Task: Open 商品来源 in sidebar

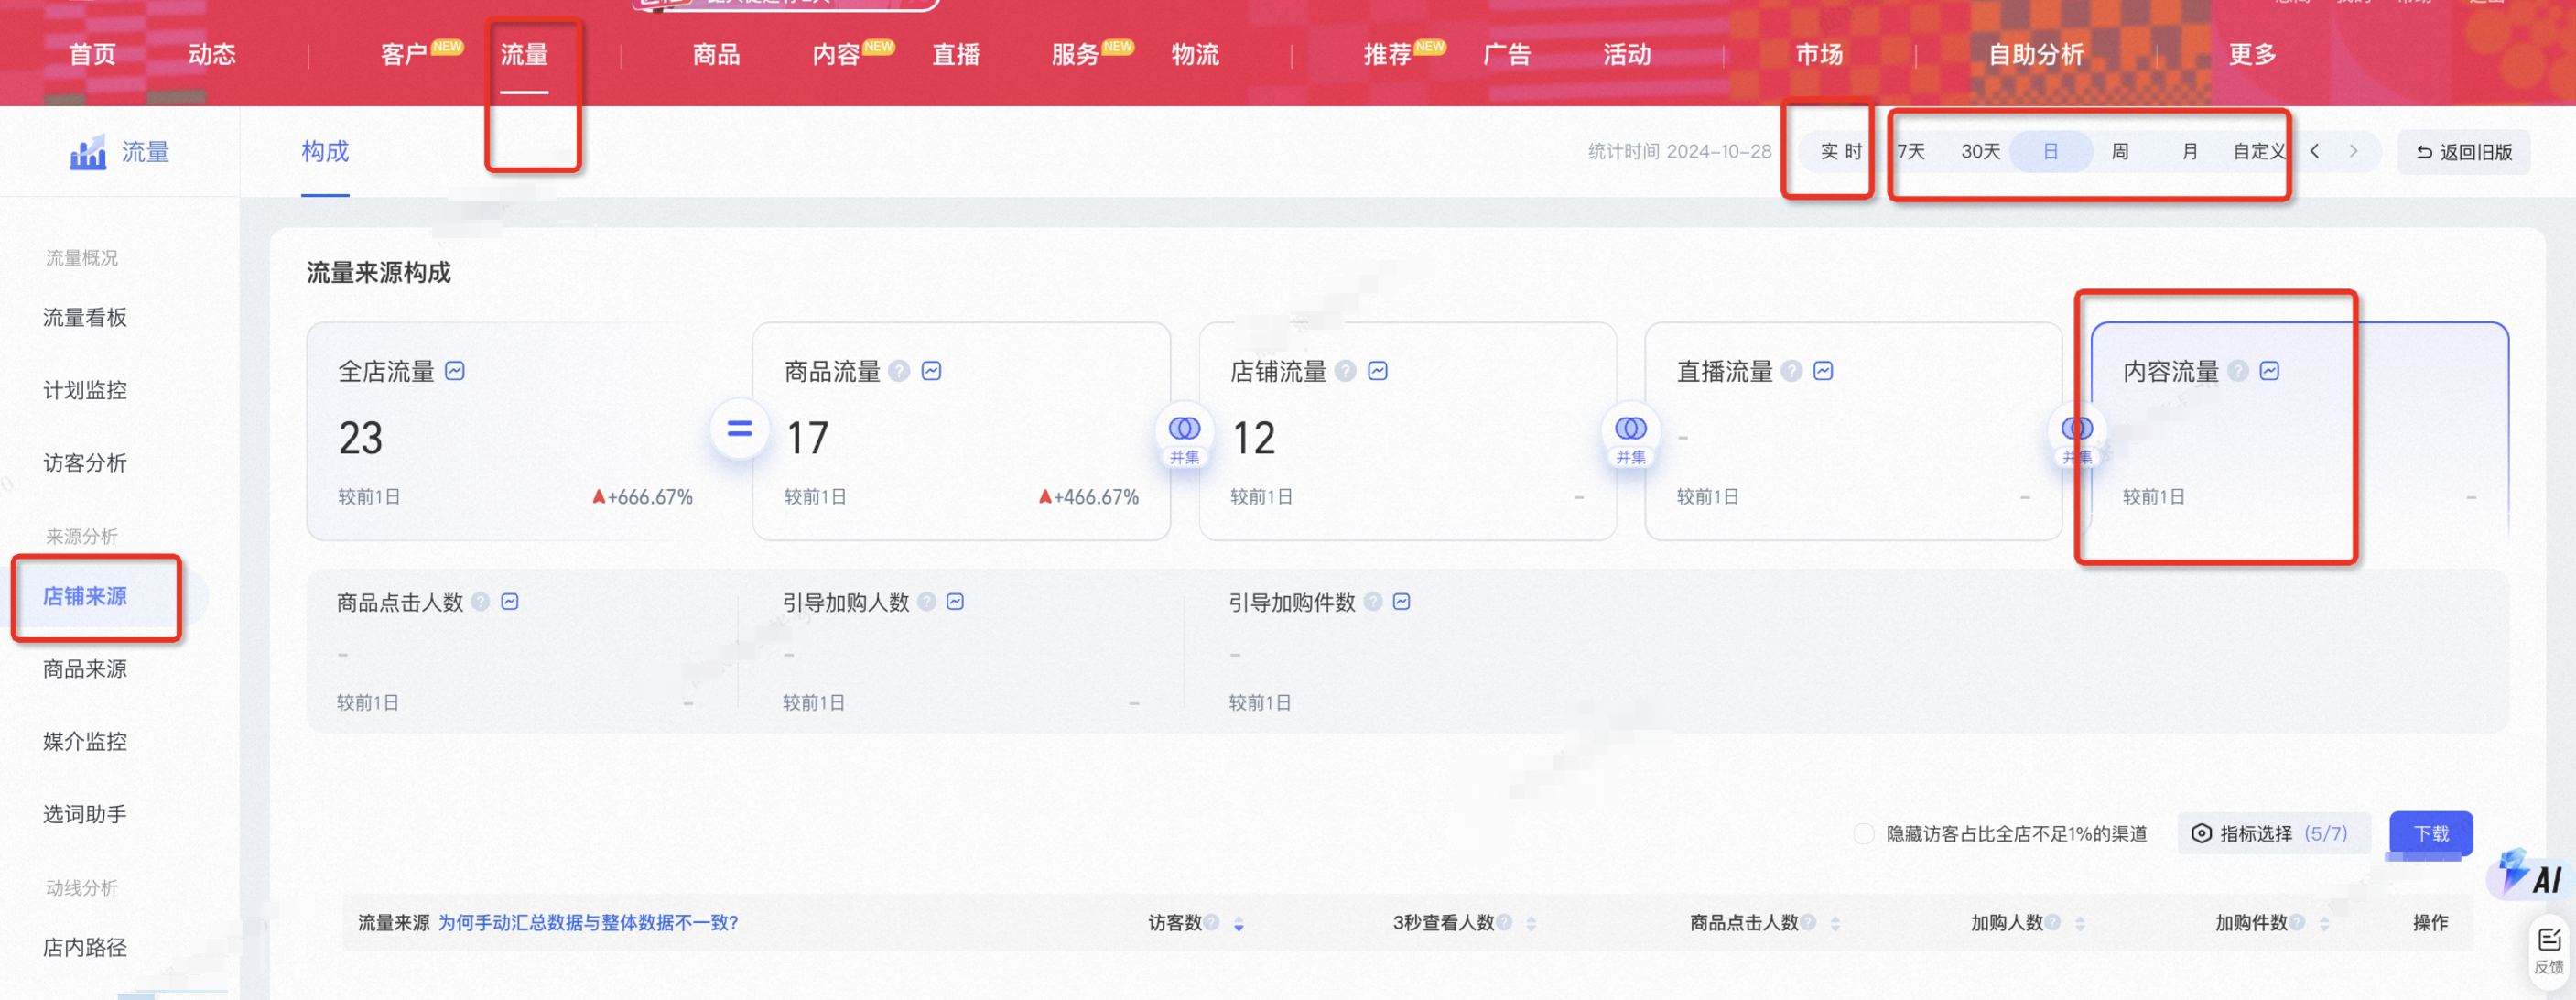Action: pyautogui.click(x=85, y=668)
